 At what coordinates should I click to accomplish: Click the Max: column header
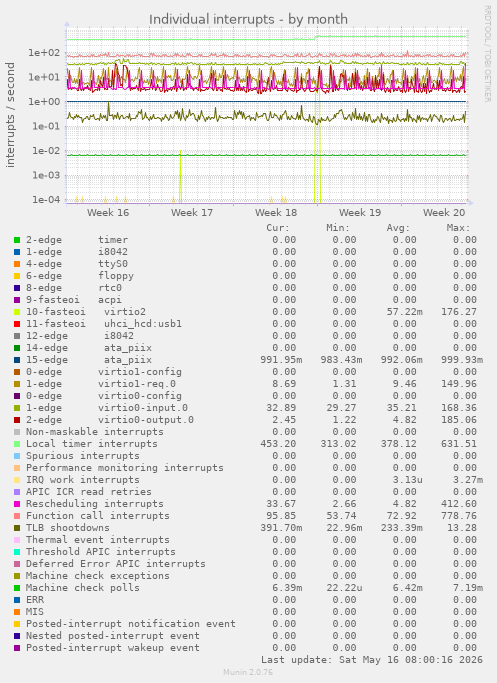coord(458,228)
